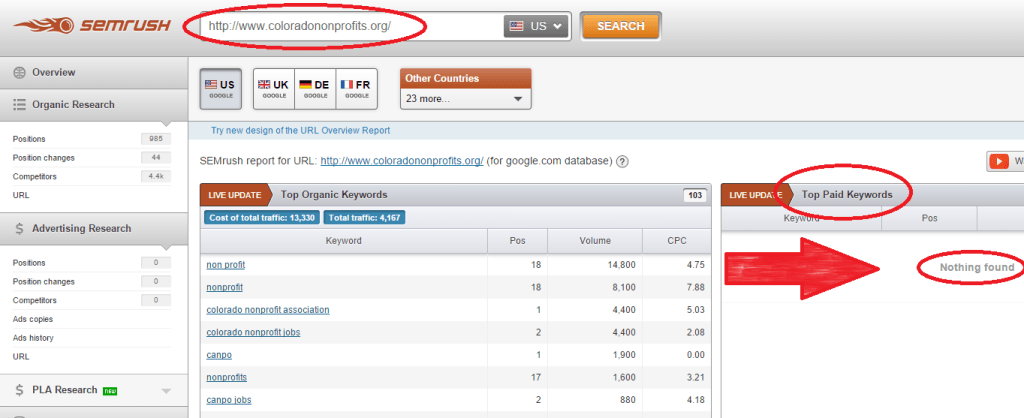Open the 'canpo jobs' keyword link
Screen dimensions: 1024x418
point(229,400)
